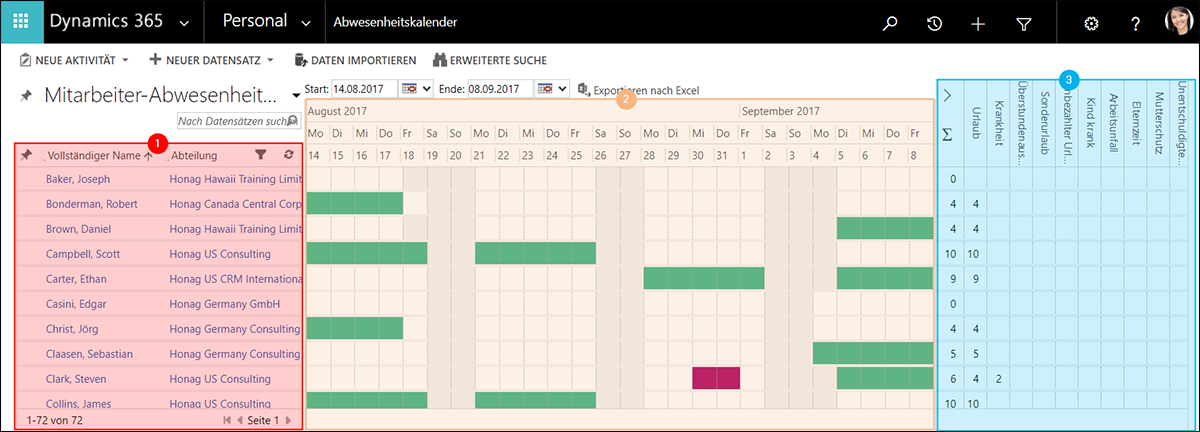Open Start date calendar picker
The image size is (1200, 432).
(x=410, y=89)
